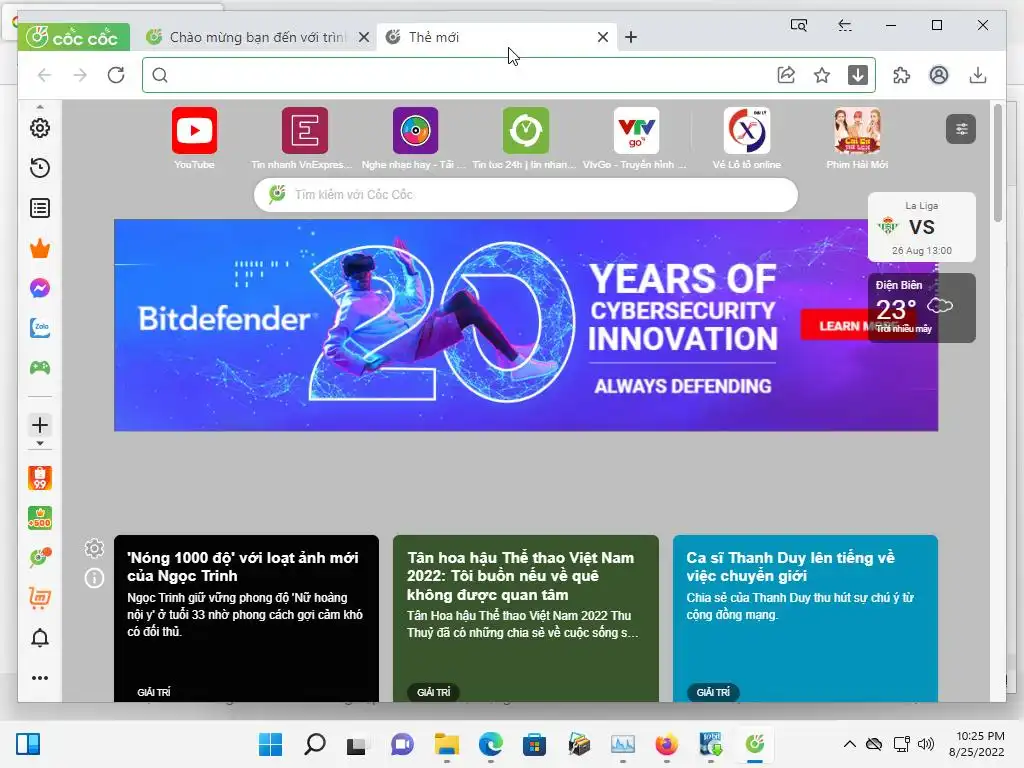This screenshot has width=1024, height=768.
Task: Open Firefox from the taskbar
Action: pos(666,744)
